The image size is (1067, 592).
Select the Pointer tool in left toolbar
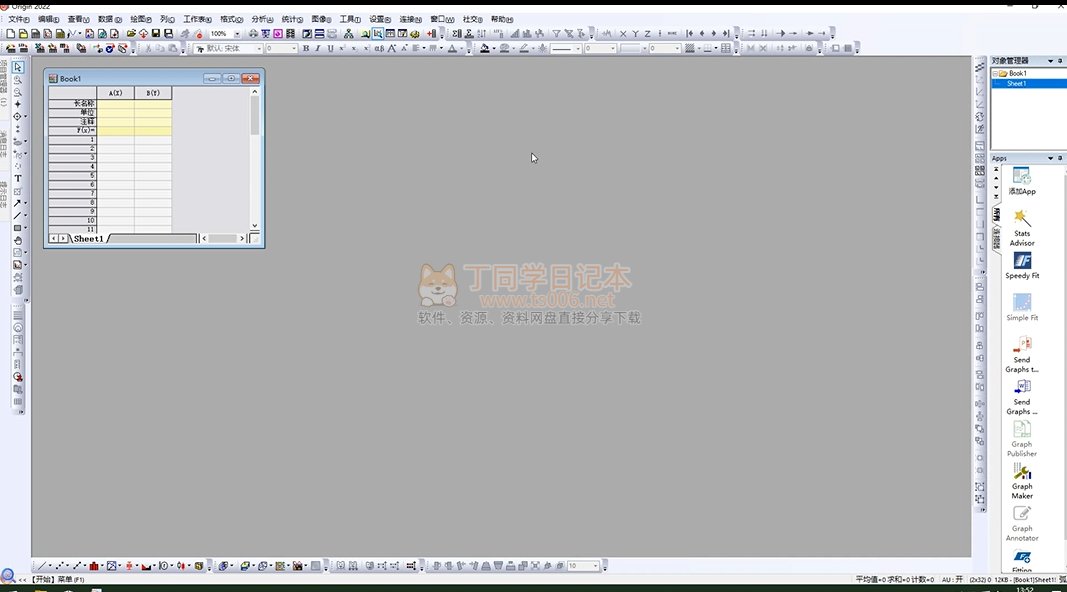tap(18, 67)
